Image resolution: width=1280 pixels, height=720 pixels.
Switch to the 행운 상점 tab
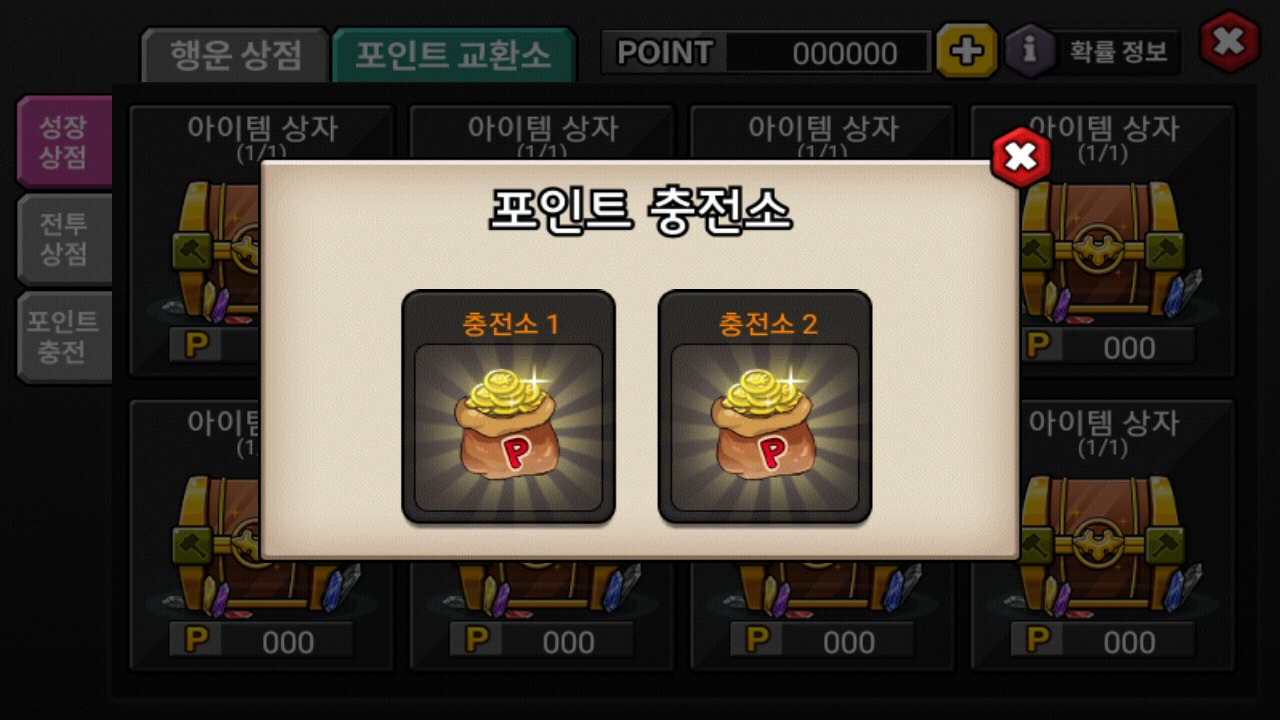pos(236,55)
